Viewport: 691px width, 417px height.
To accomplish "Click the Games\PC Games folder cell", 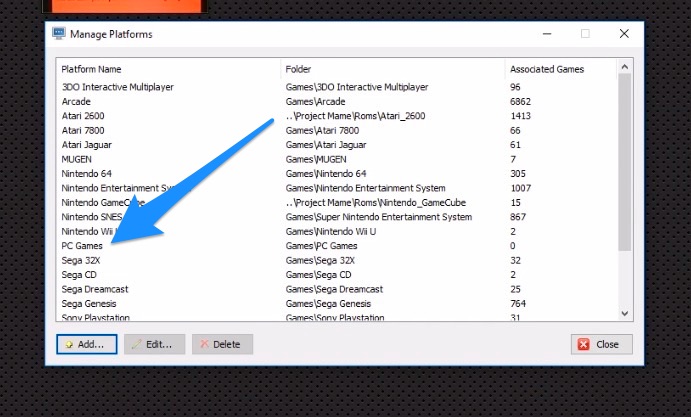I will (x=321, y=246).
